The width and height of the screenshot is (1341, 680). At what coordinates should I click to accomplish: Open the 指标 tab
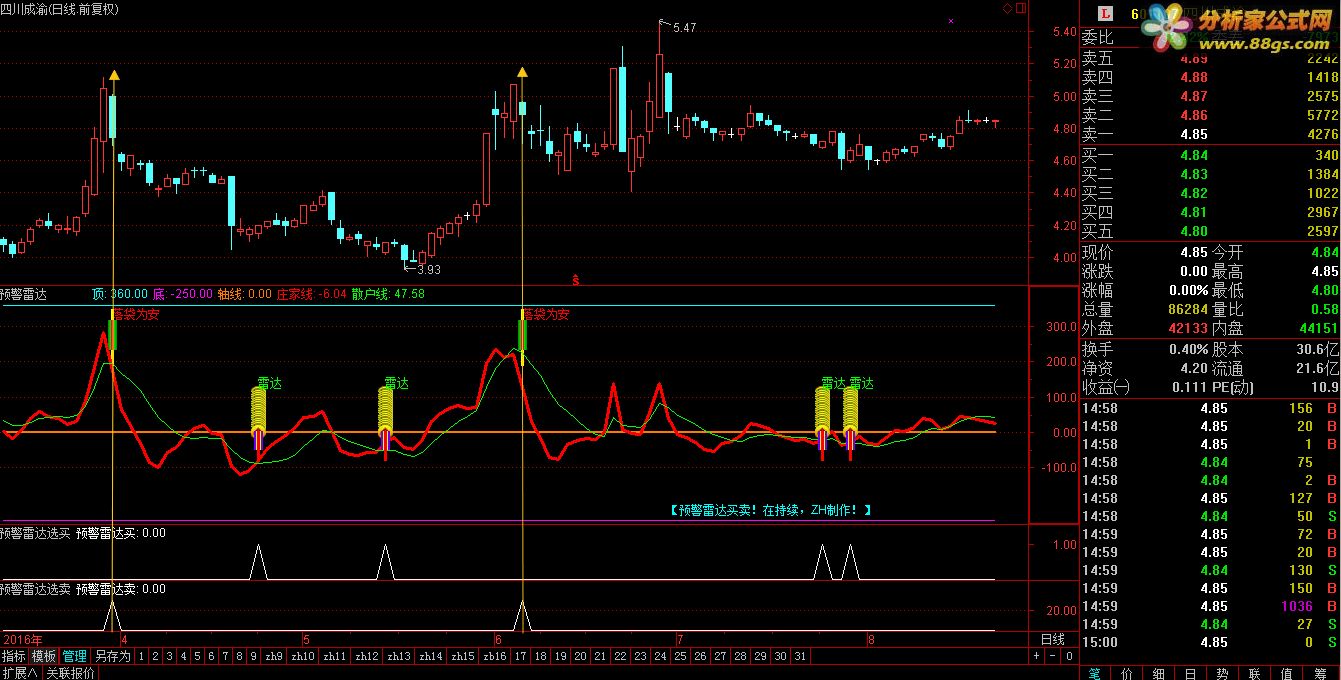point(14,656)
